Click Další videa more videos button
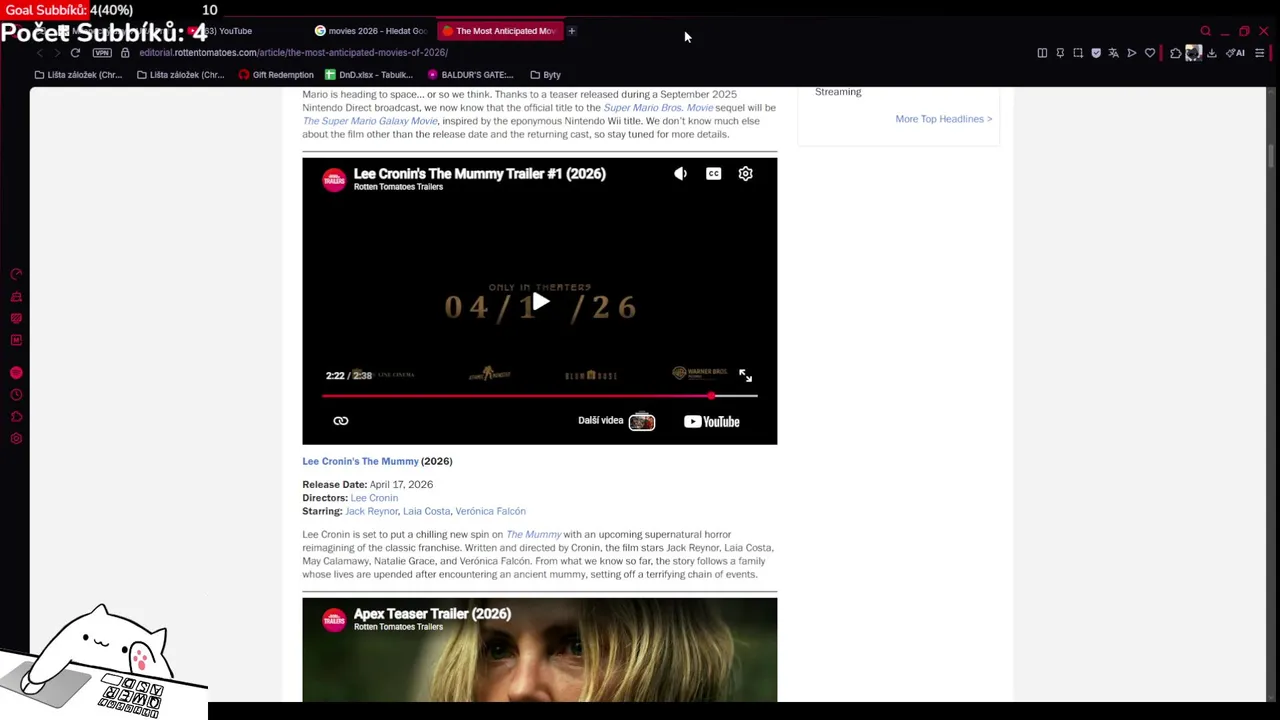Viewport: 1280px width, 720px height. 616,421
